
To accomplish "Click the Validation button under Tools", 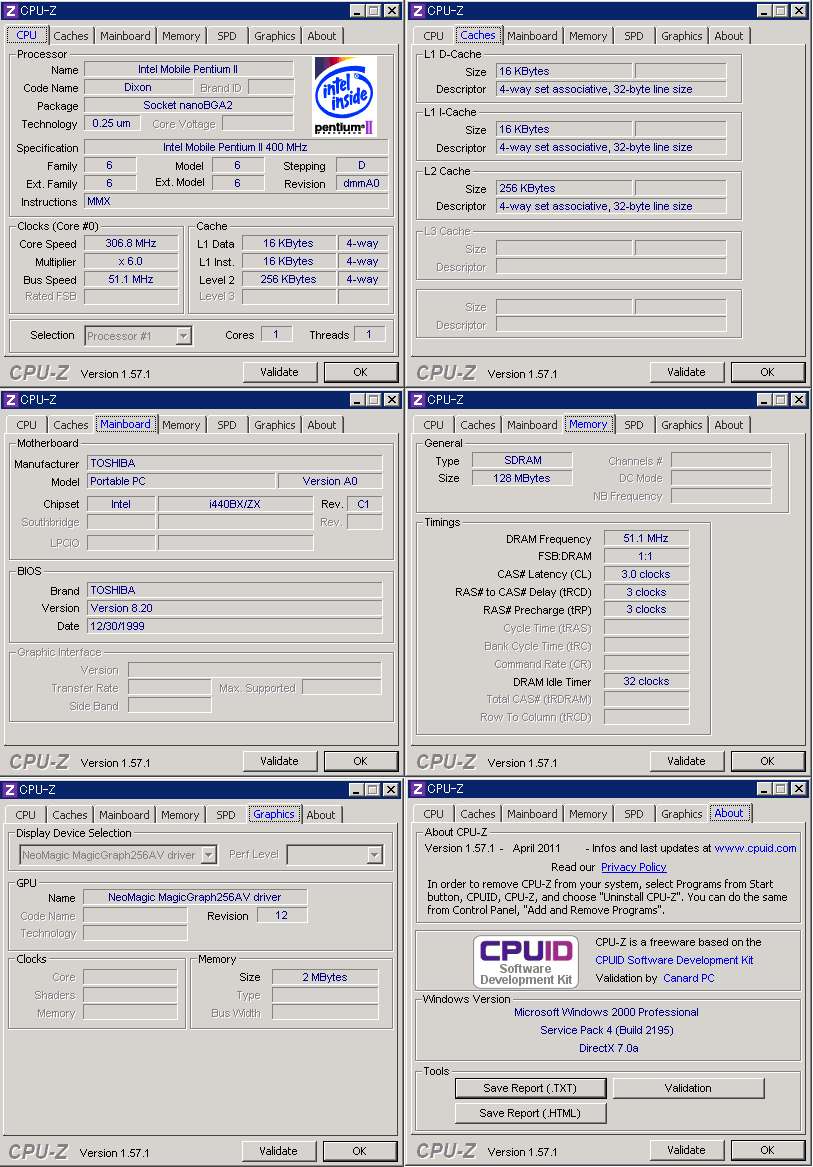I will click(688, 1088).
